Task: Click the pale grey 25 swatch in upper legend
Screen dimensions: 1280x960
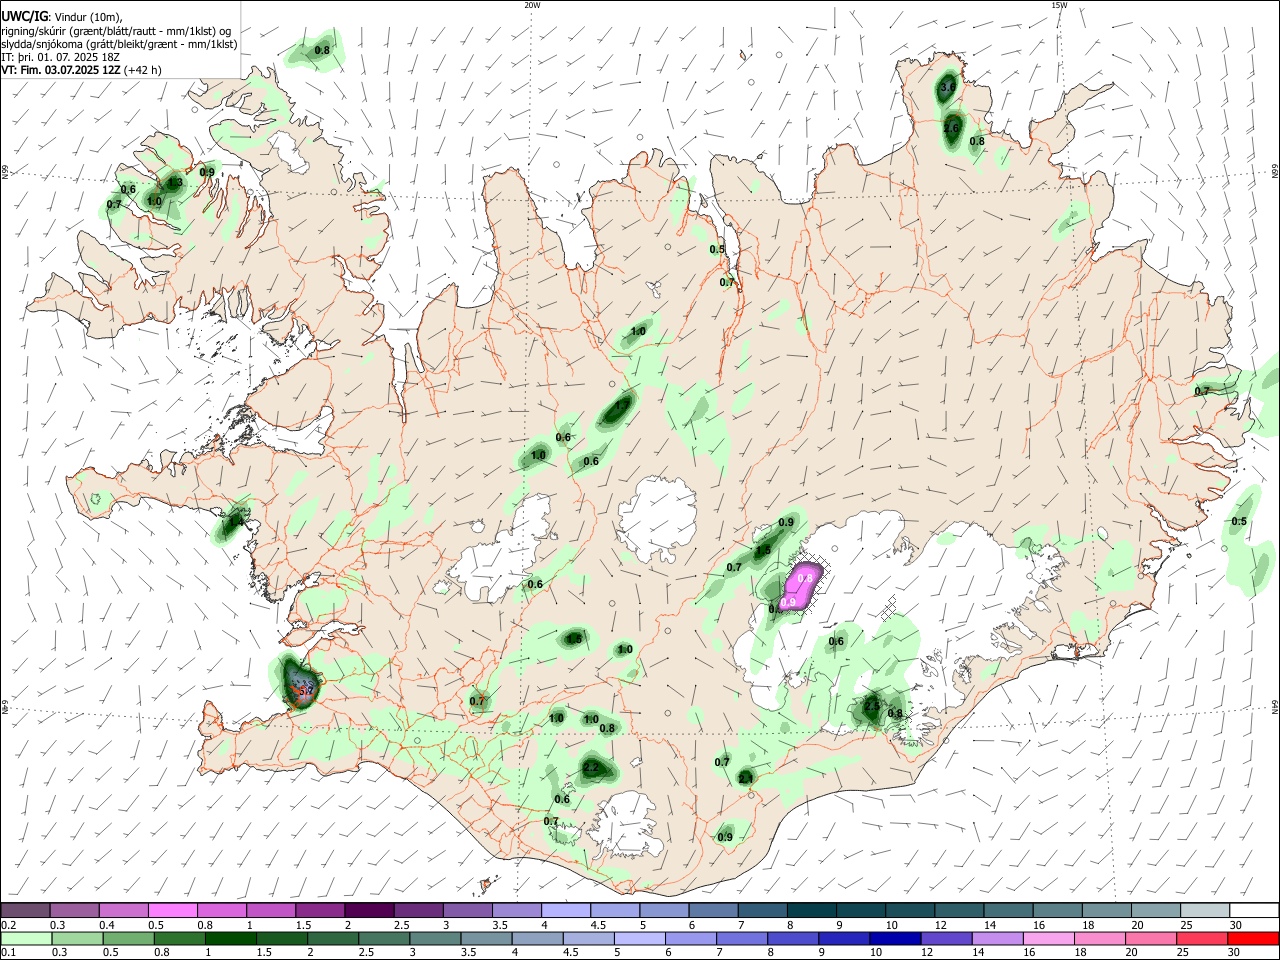Action: tap(1205, 909)
